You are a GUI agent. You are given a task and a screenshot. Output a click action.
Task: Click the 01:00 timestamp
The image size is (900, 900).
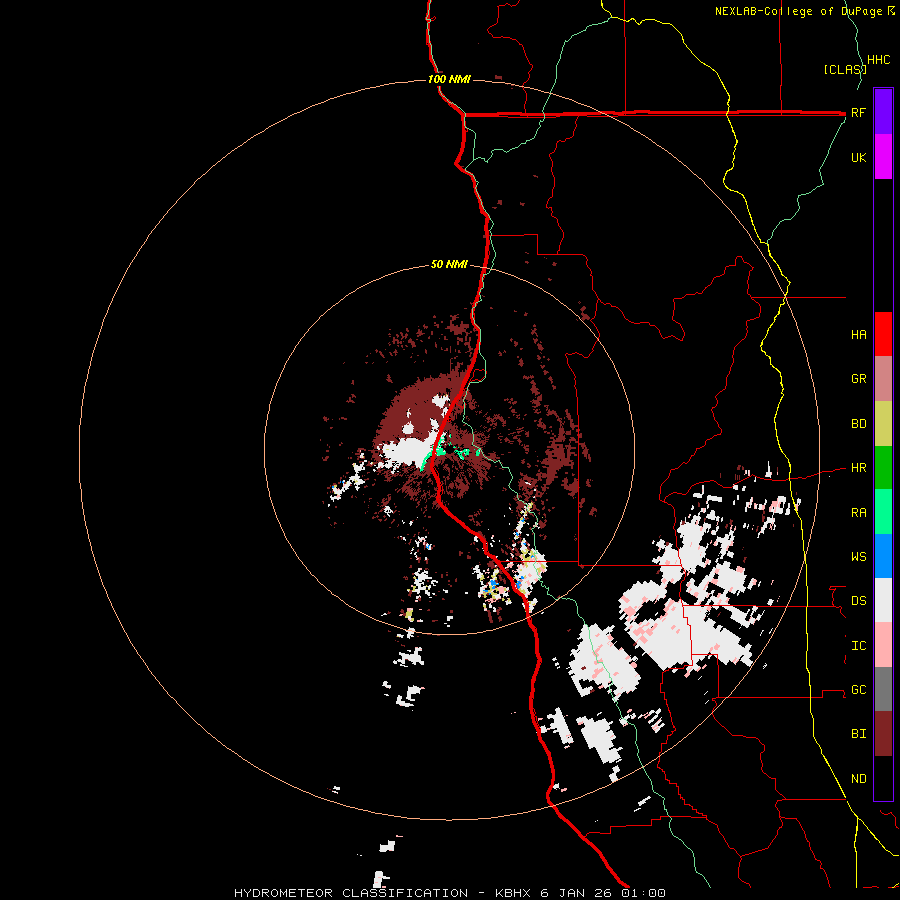pyautogui.click(x=643, y=893)
